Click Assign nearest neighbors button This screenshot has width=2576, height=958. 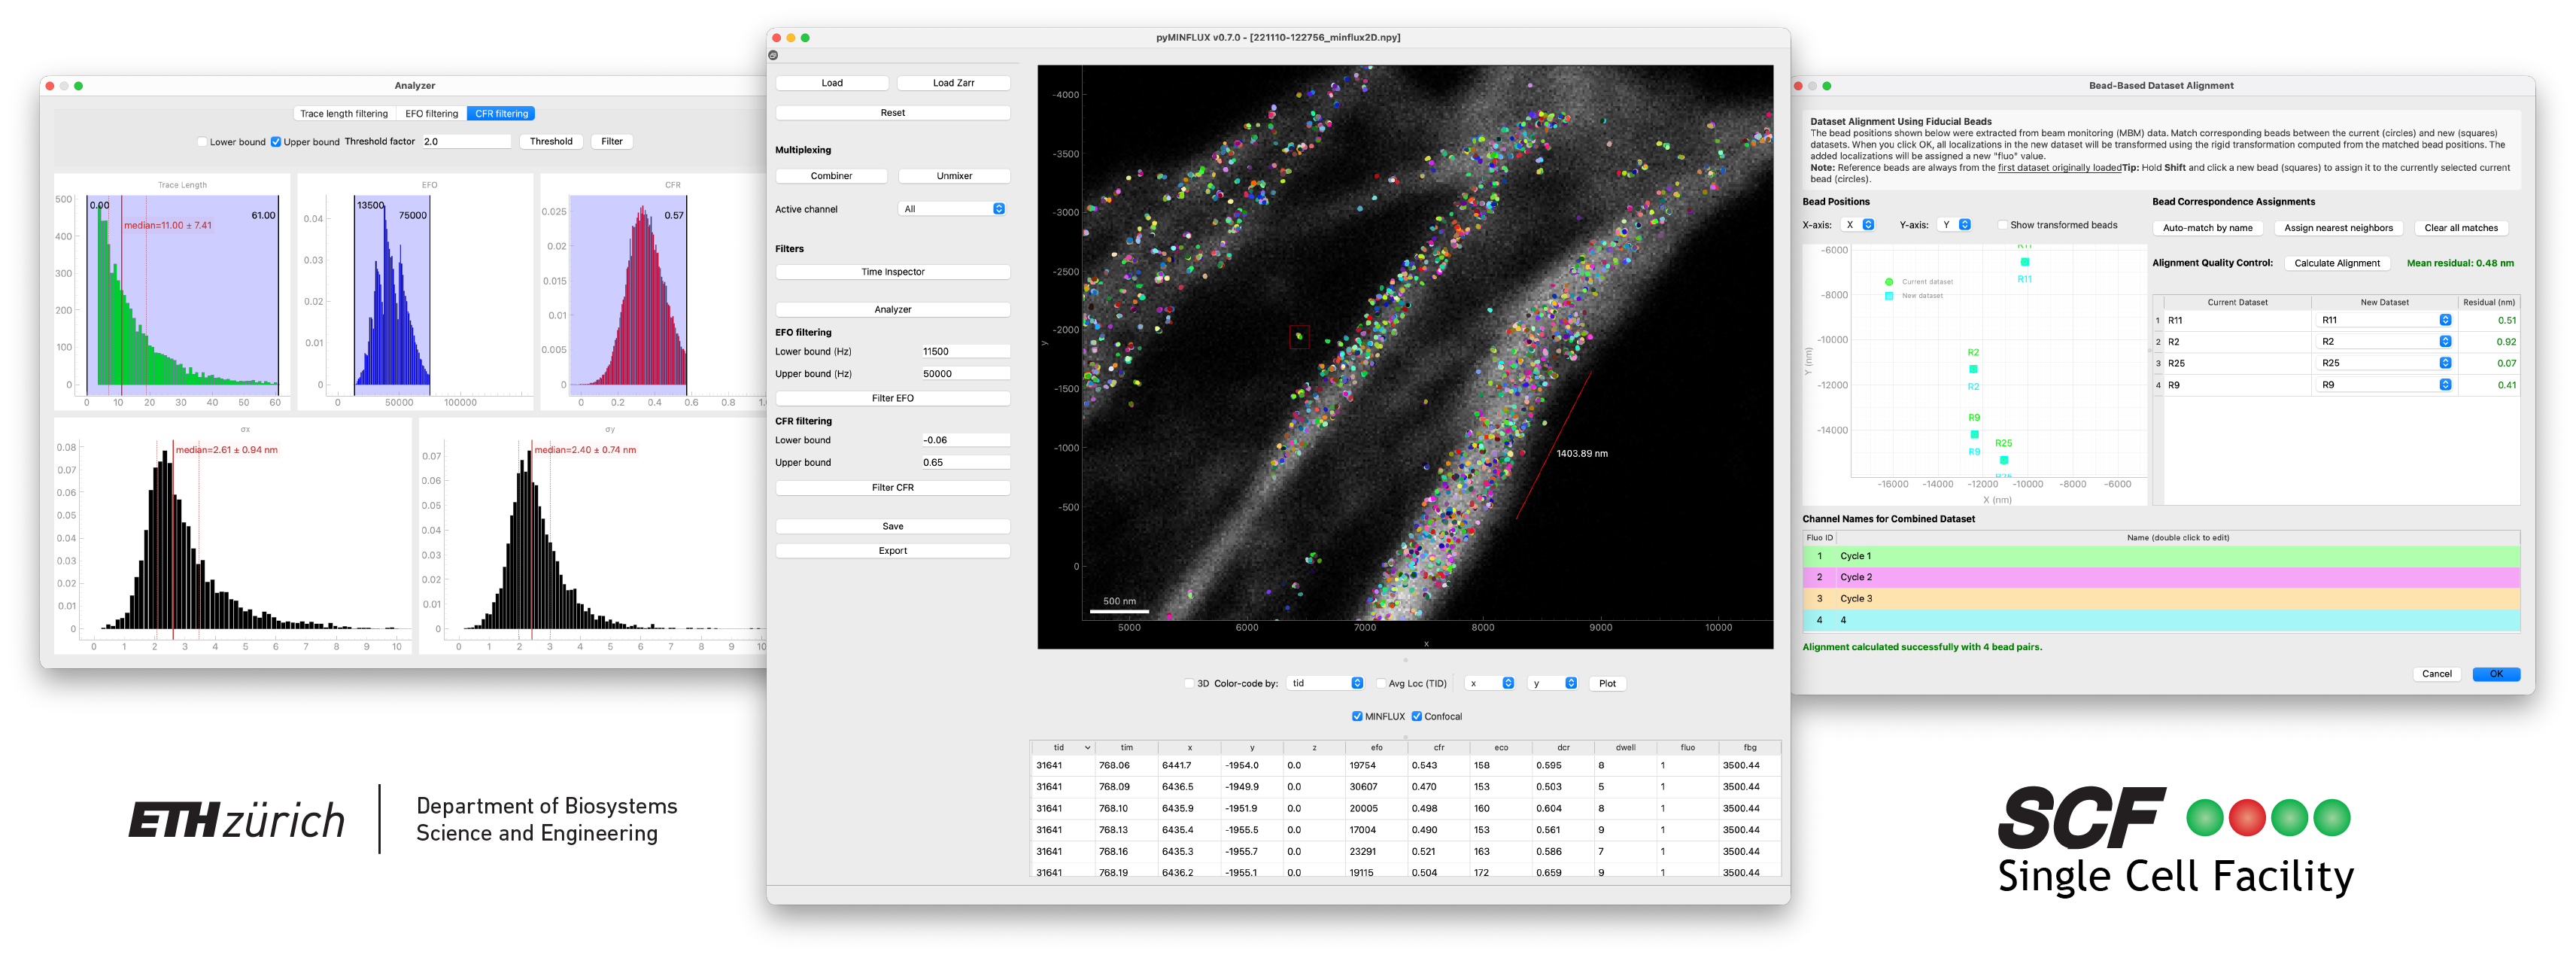pyautogui.click(x=2338, y=228)
